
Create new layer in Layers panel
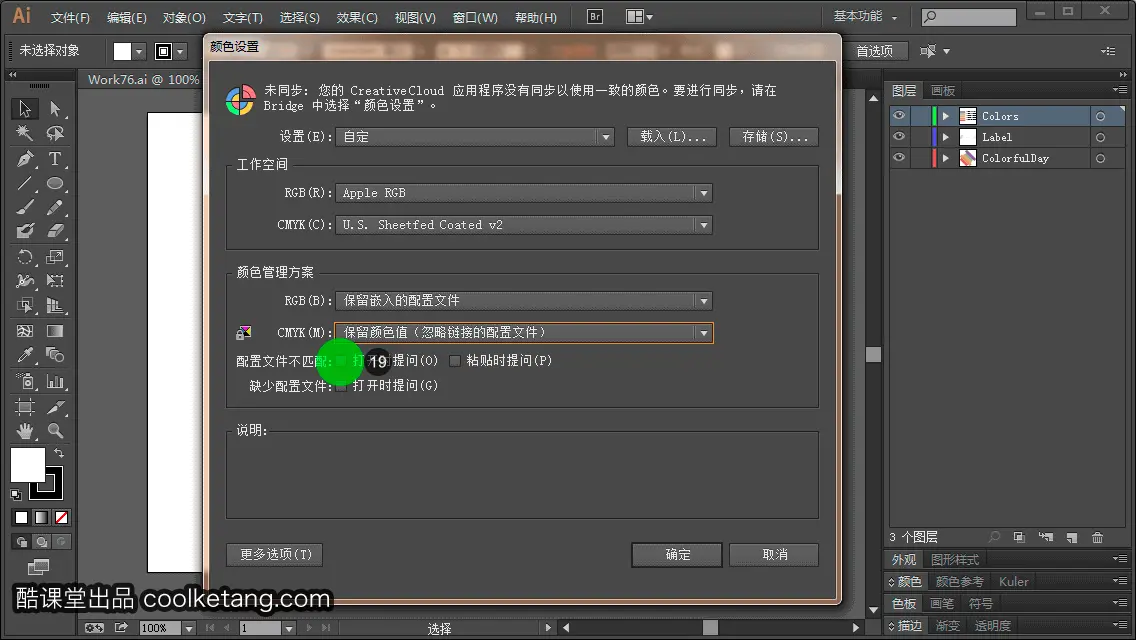(x=1072, y=537)
